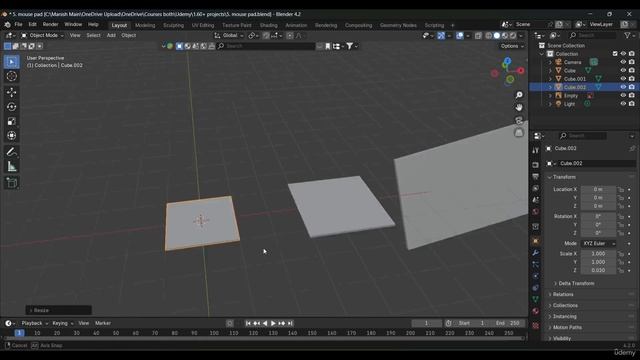Hide the Light object in viewport
The height and width of the screenshot is (360, 640).
(x=623, y=104)
